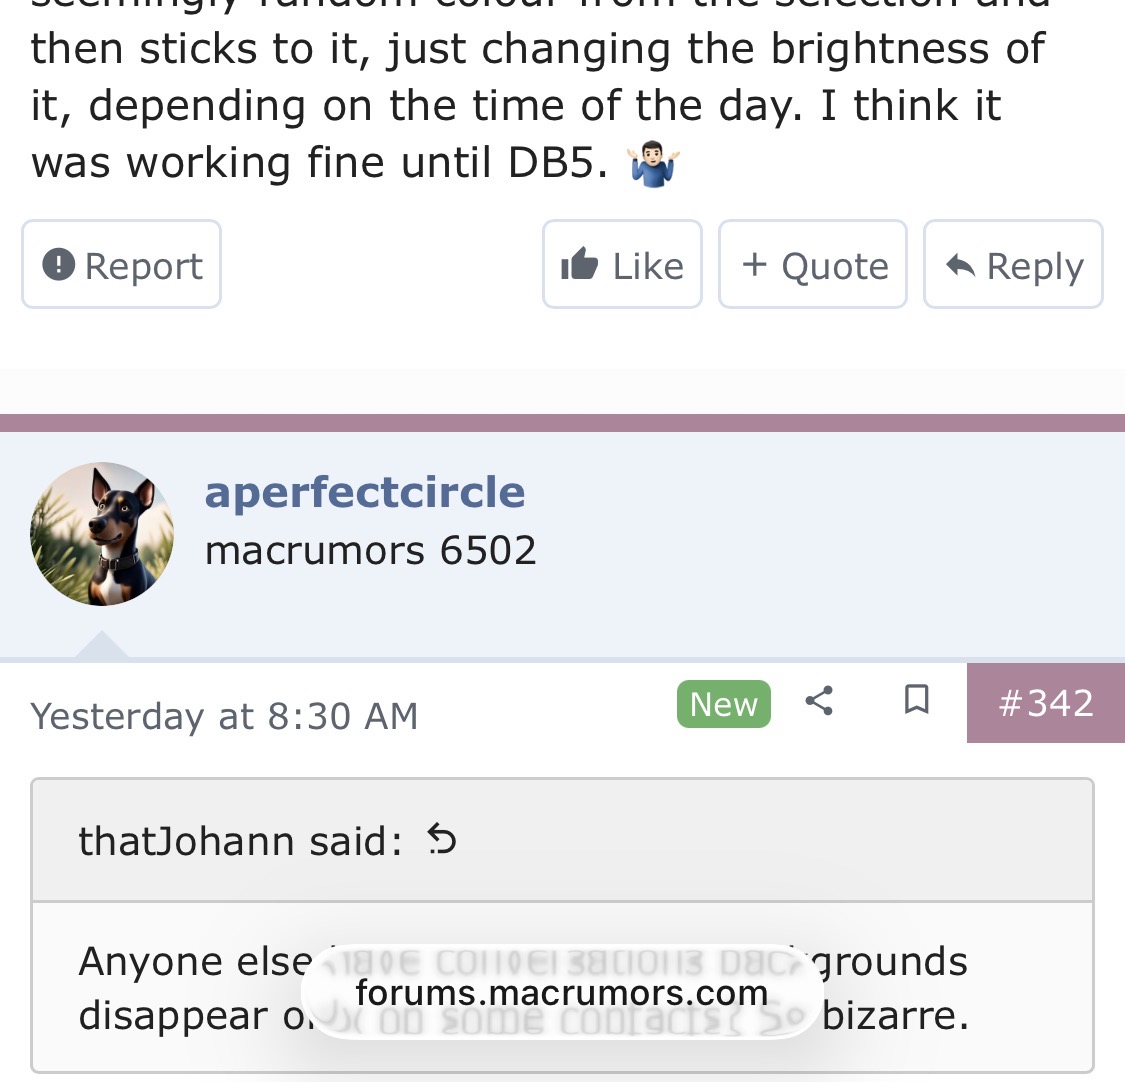This screenshot has width=1125, height=1082.
Task: Click the shrugging person emoji
Action: [x=654, y=164]
